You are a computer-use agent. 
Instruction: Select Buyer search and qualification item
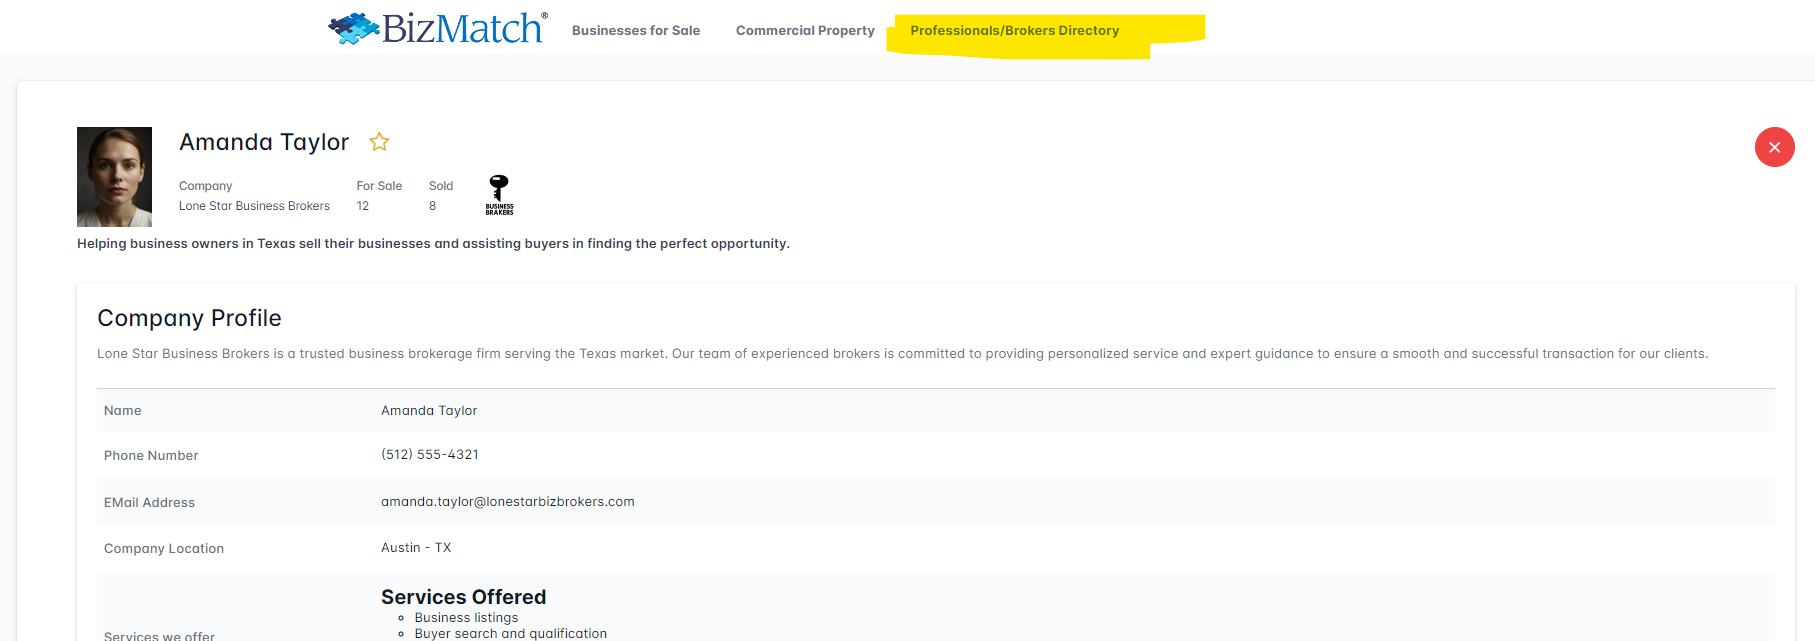pos(510,633)
